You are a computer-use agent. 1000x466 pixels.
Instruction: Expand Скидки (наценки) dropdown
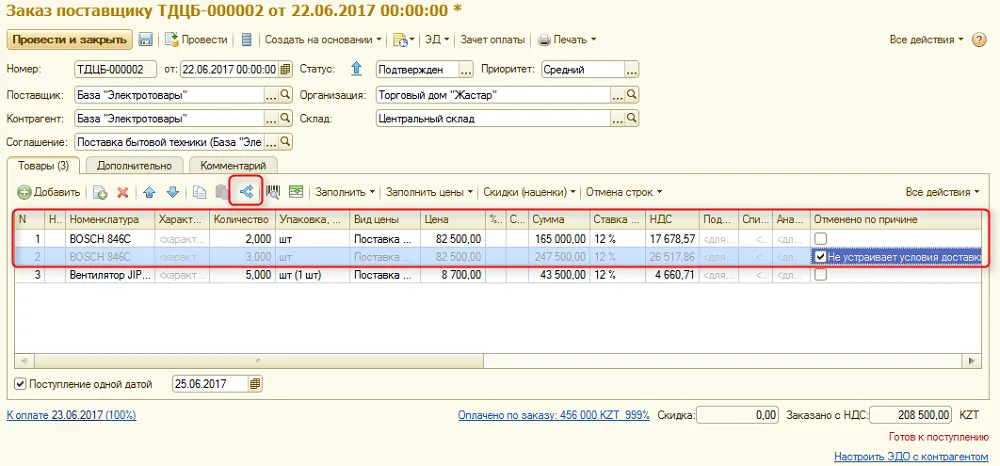pos(529,192)
